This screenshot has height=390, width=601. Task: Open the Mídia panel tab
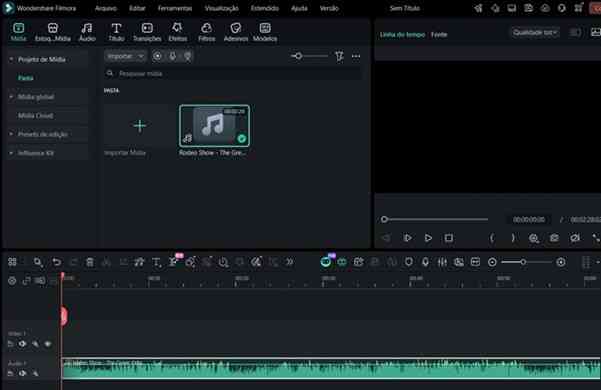(18, 32)
